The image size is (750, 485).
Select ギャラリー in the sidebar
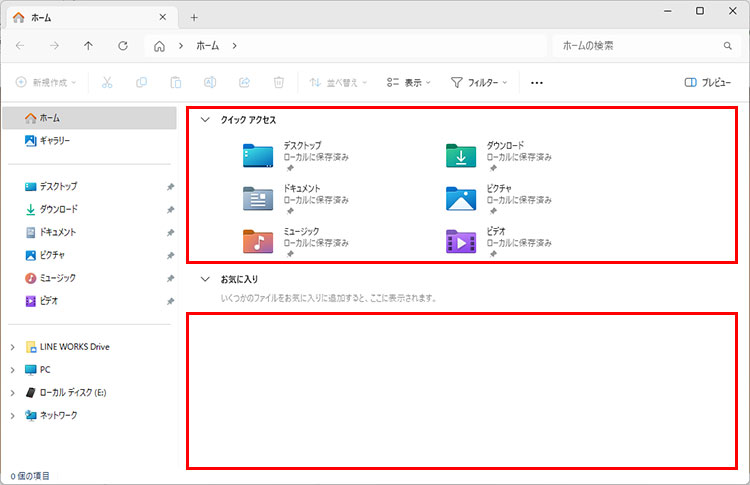coord(54,141)
